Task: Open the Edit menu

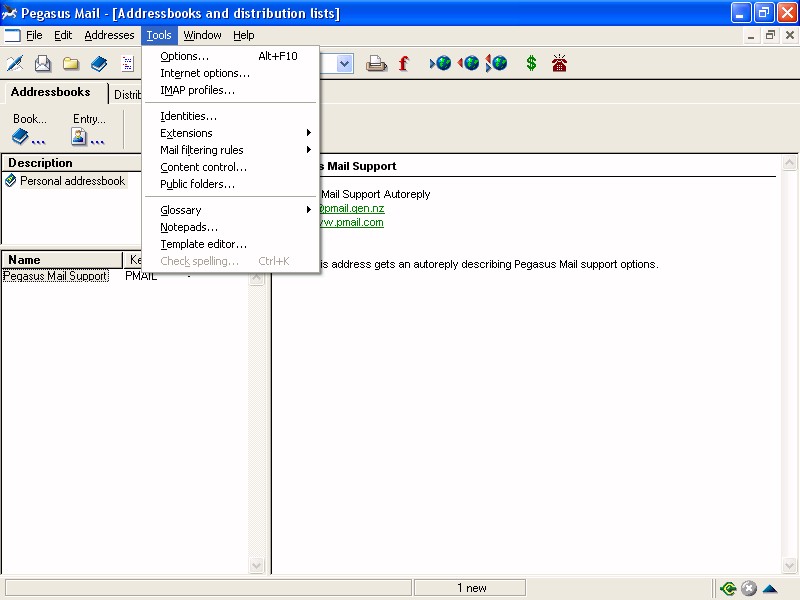Action: click(63, 35)
